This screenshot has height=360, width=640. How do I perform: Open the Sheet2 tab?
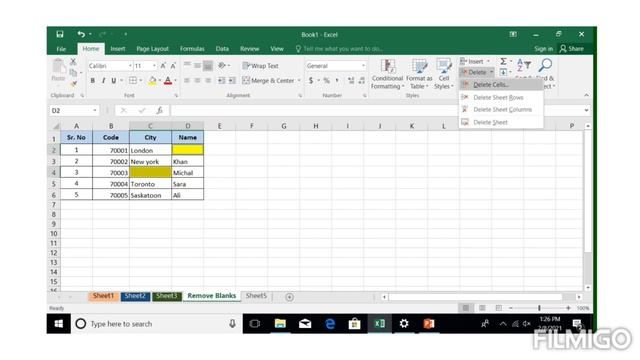point(135,296)
